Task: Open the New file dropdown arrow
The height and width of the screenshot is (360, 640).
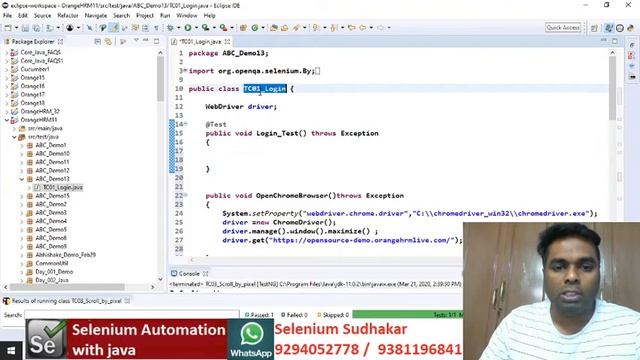Action: click(16, 28)
